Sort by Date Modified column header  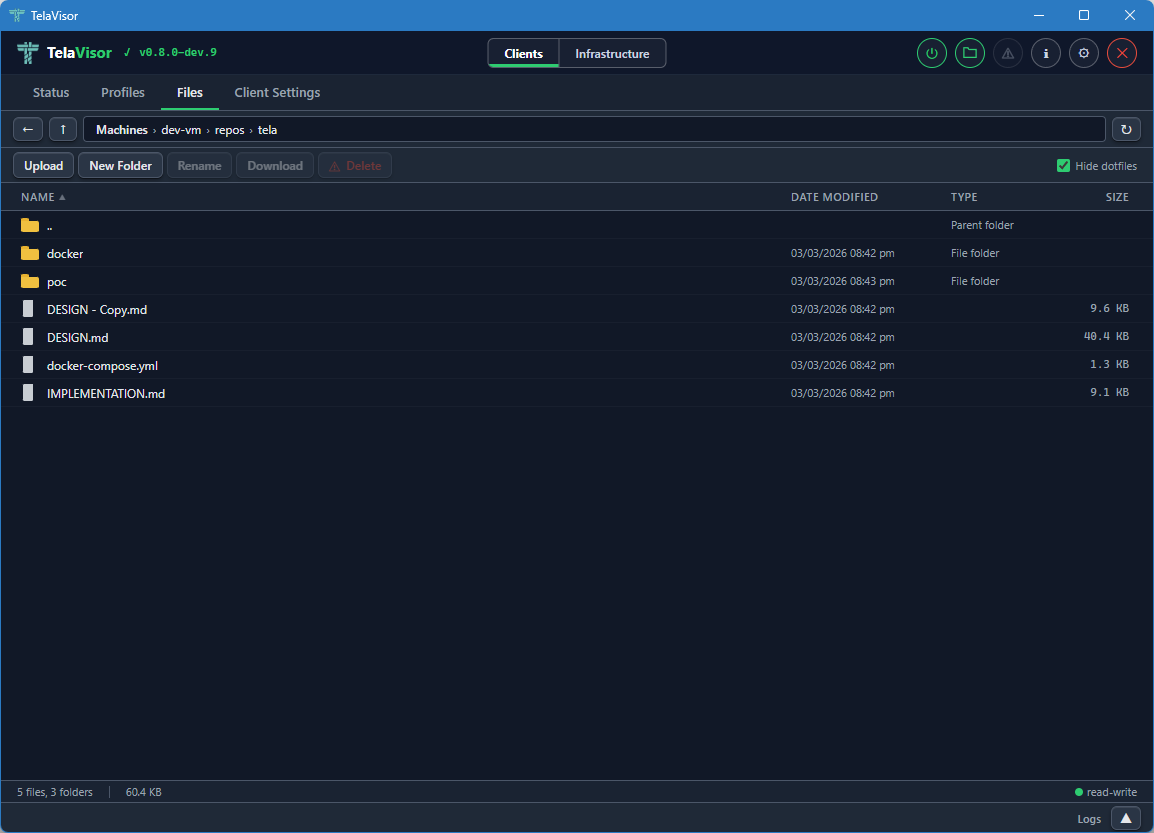coord(834,197)
